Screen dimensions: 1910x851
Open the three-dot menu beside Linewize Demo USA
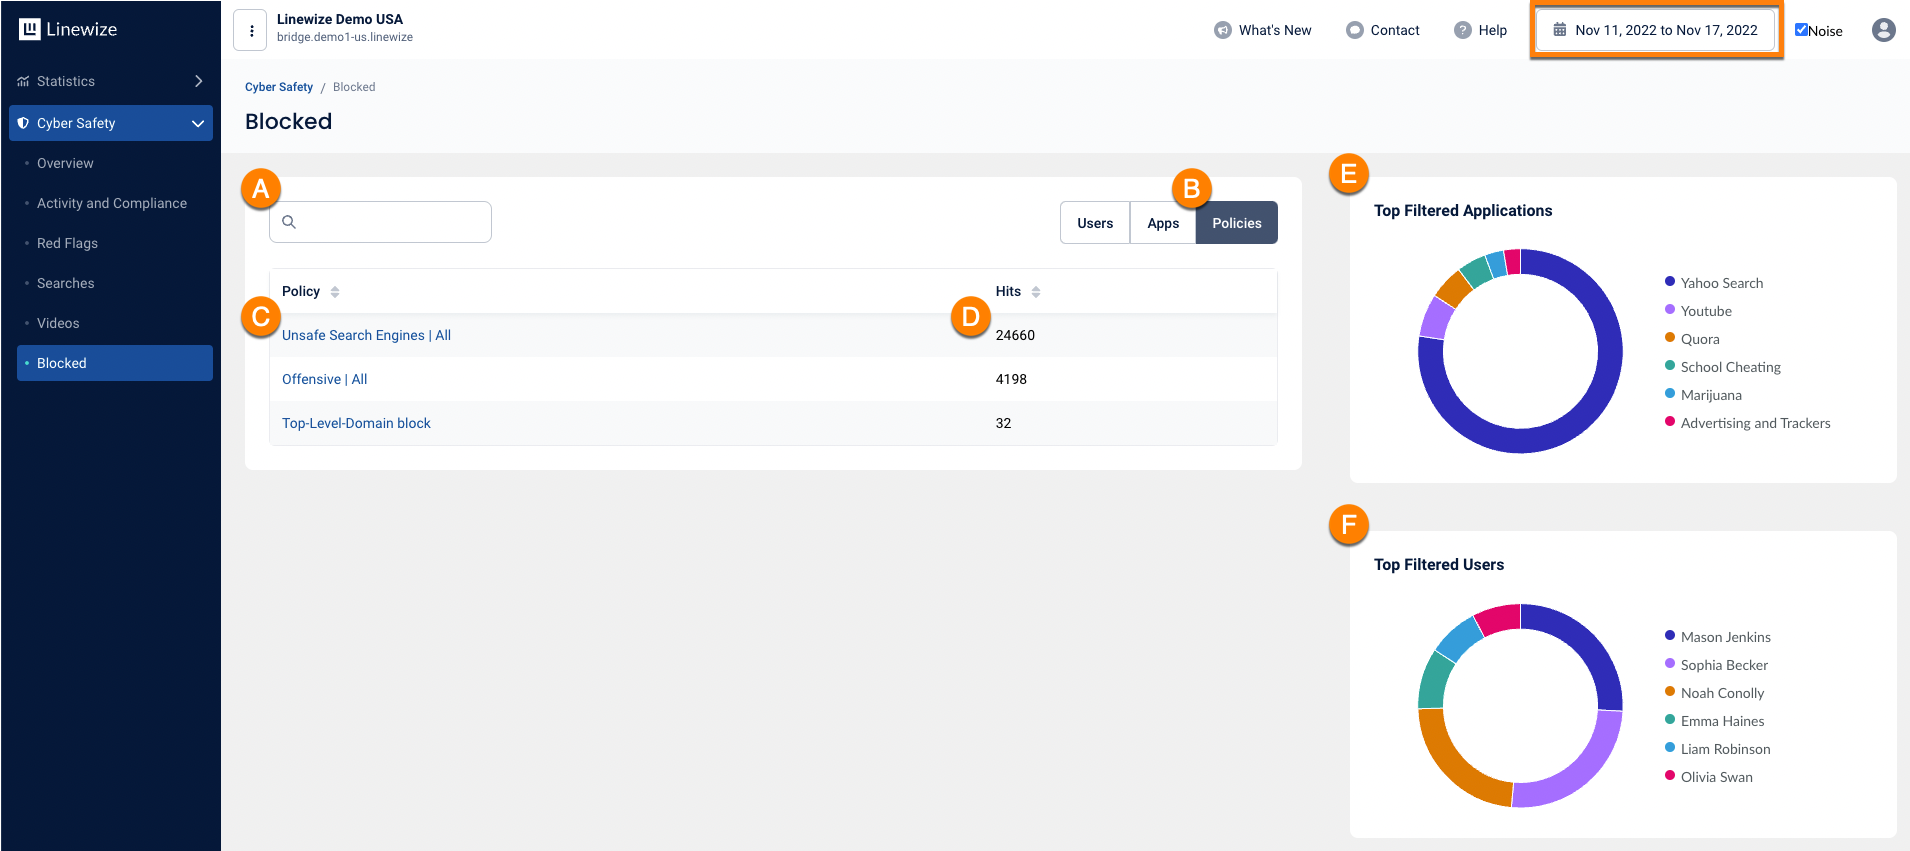(x=251, y=30)
